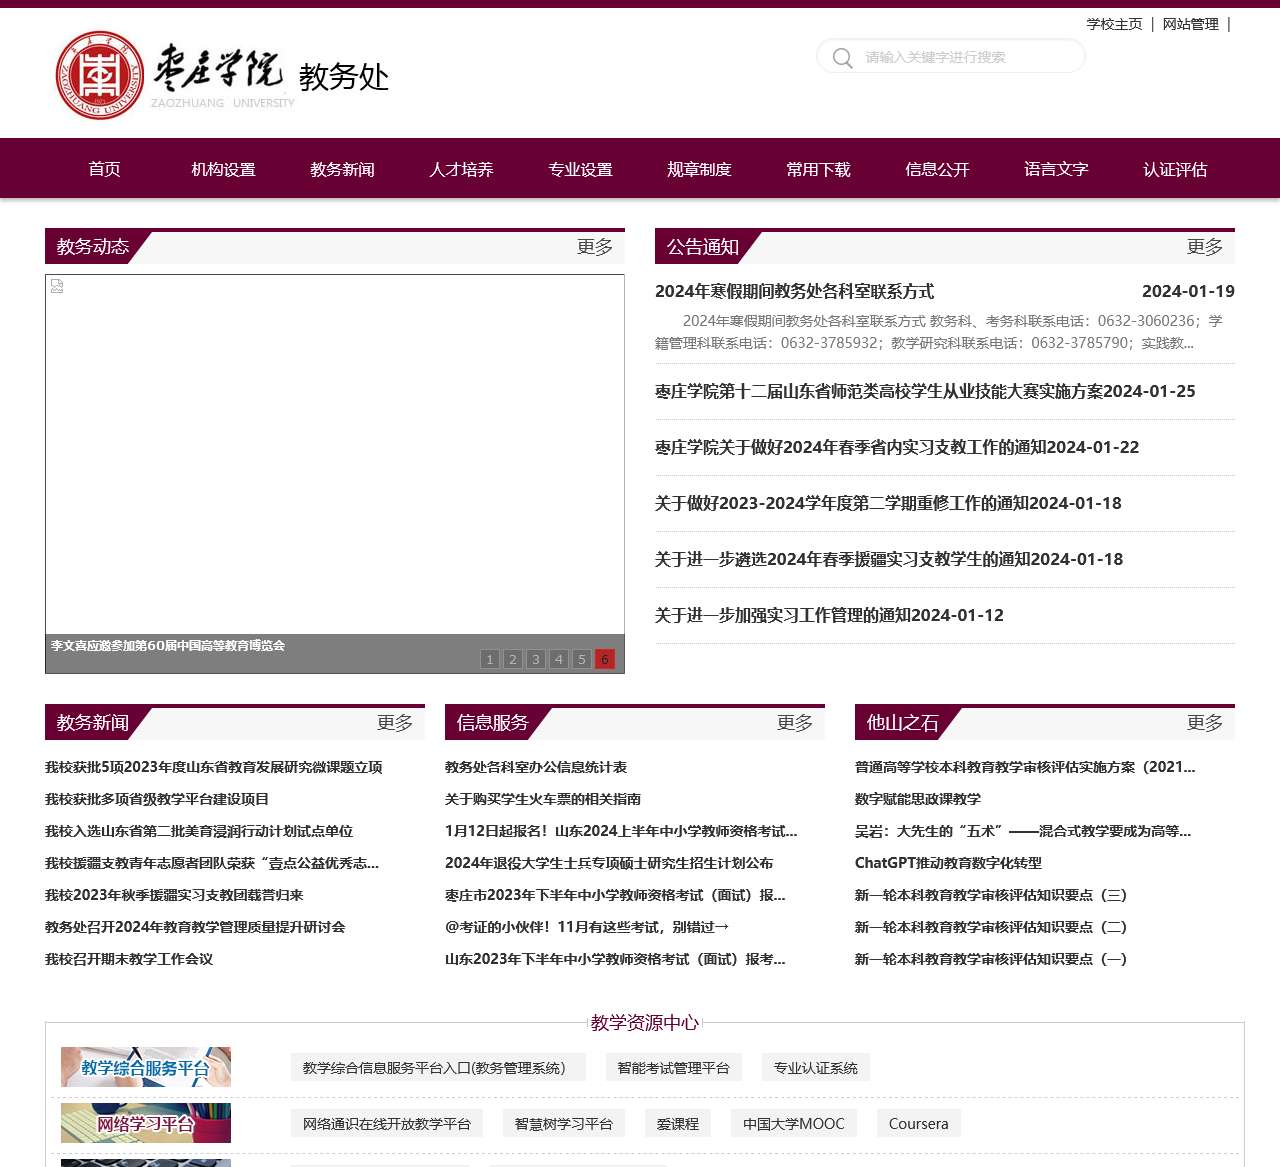1280x1167 pixels.
Task: Select carousel slide indicator 3
Action: coord(536,659)
